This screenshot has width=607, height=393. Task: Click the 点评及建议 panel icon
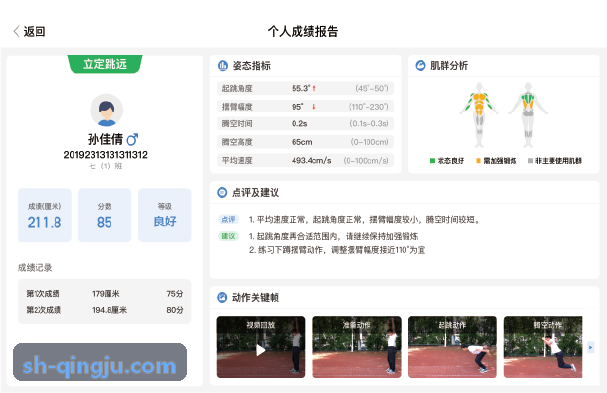(222, 192)
